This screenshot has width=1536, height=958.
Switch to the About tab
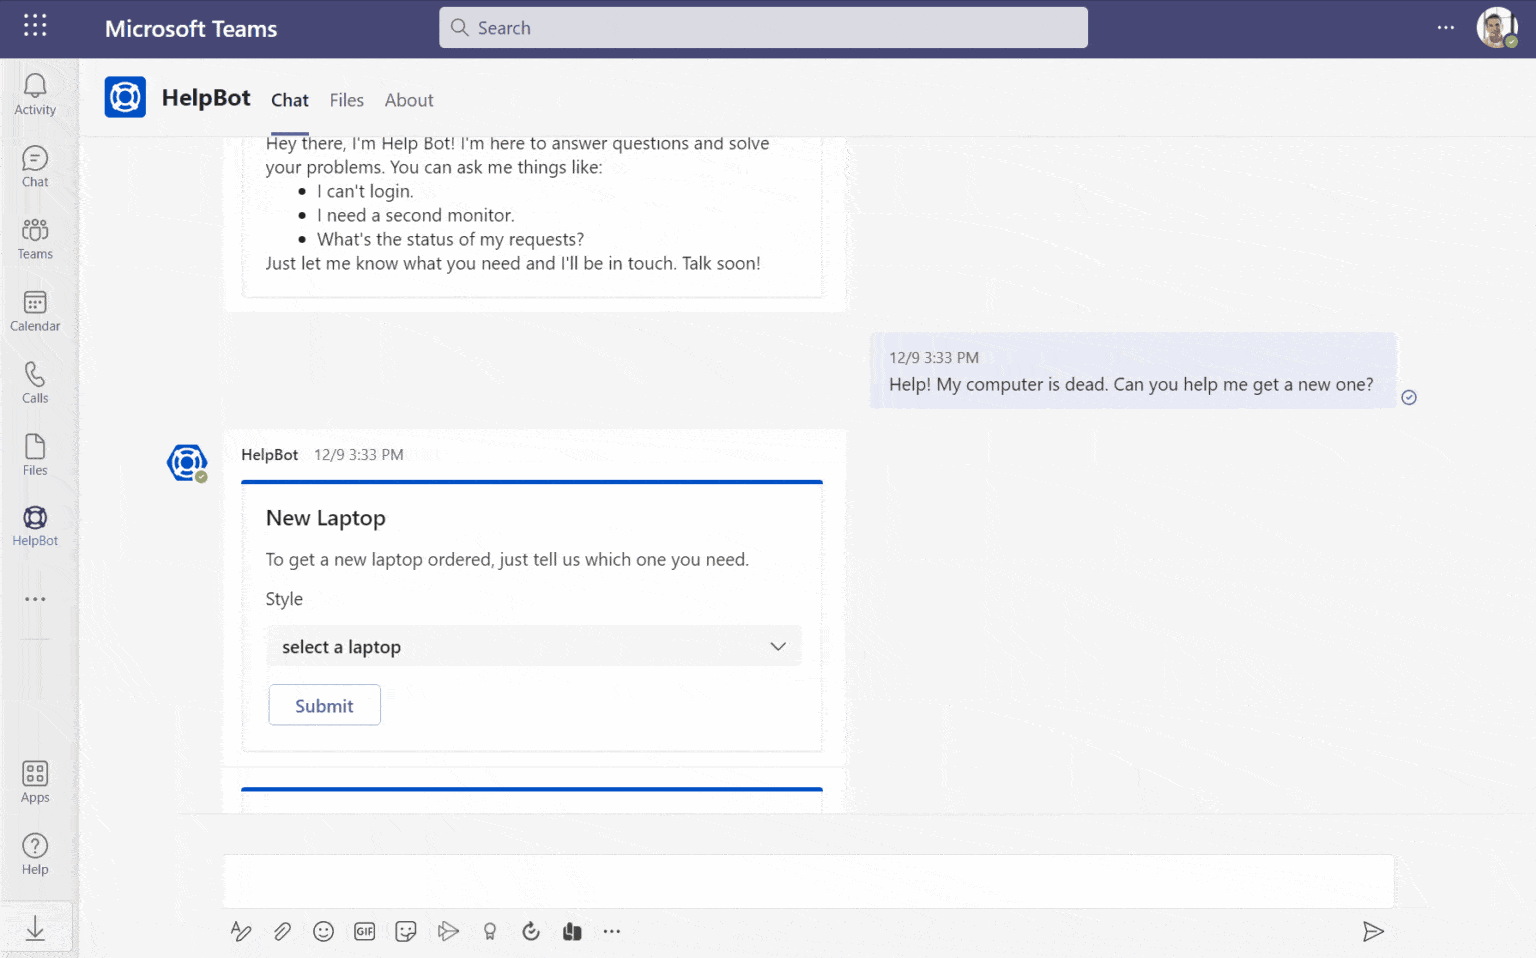pyautogui.click(x=409, y=100)
